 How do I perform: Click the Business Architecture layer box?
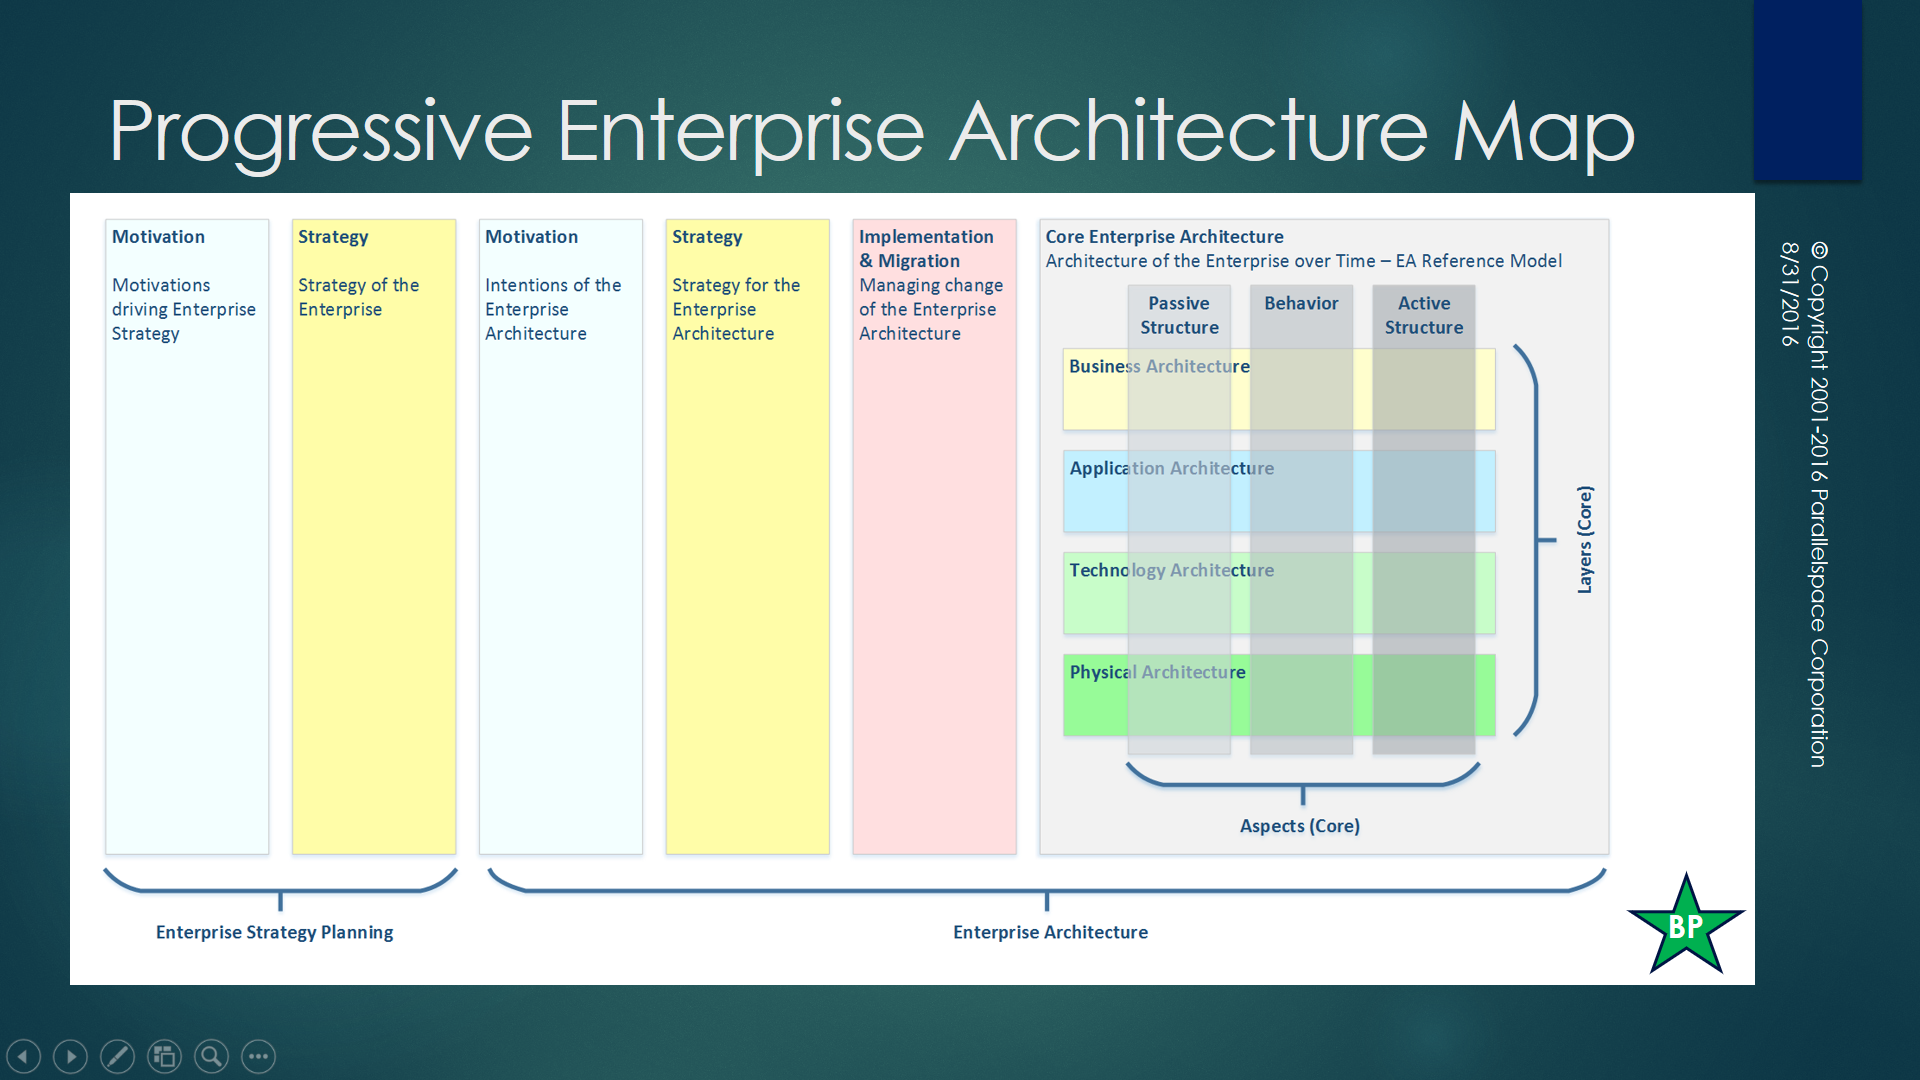(1095, 390)
